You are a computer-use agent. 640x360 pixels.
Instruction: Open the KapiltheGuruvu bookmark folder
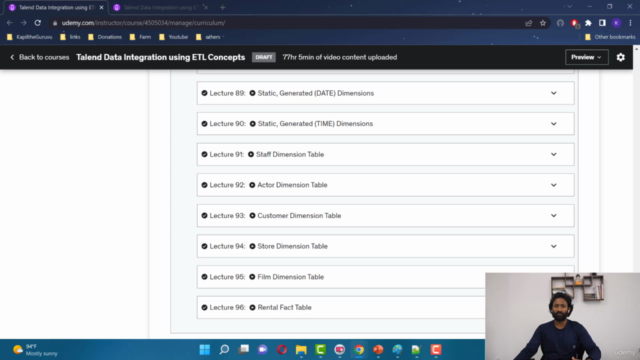point(30,37)
